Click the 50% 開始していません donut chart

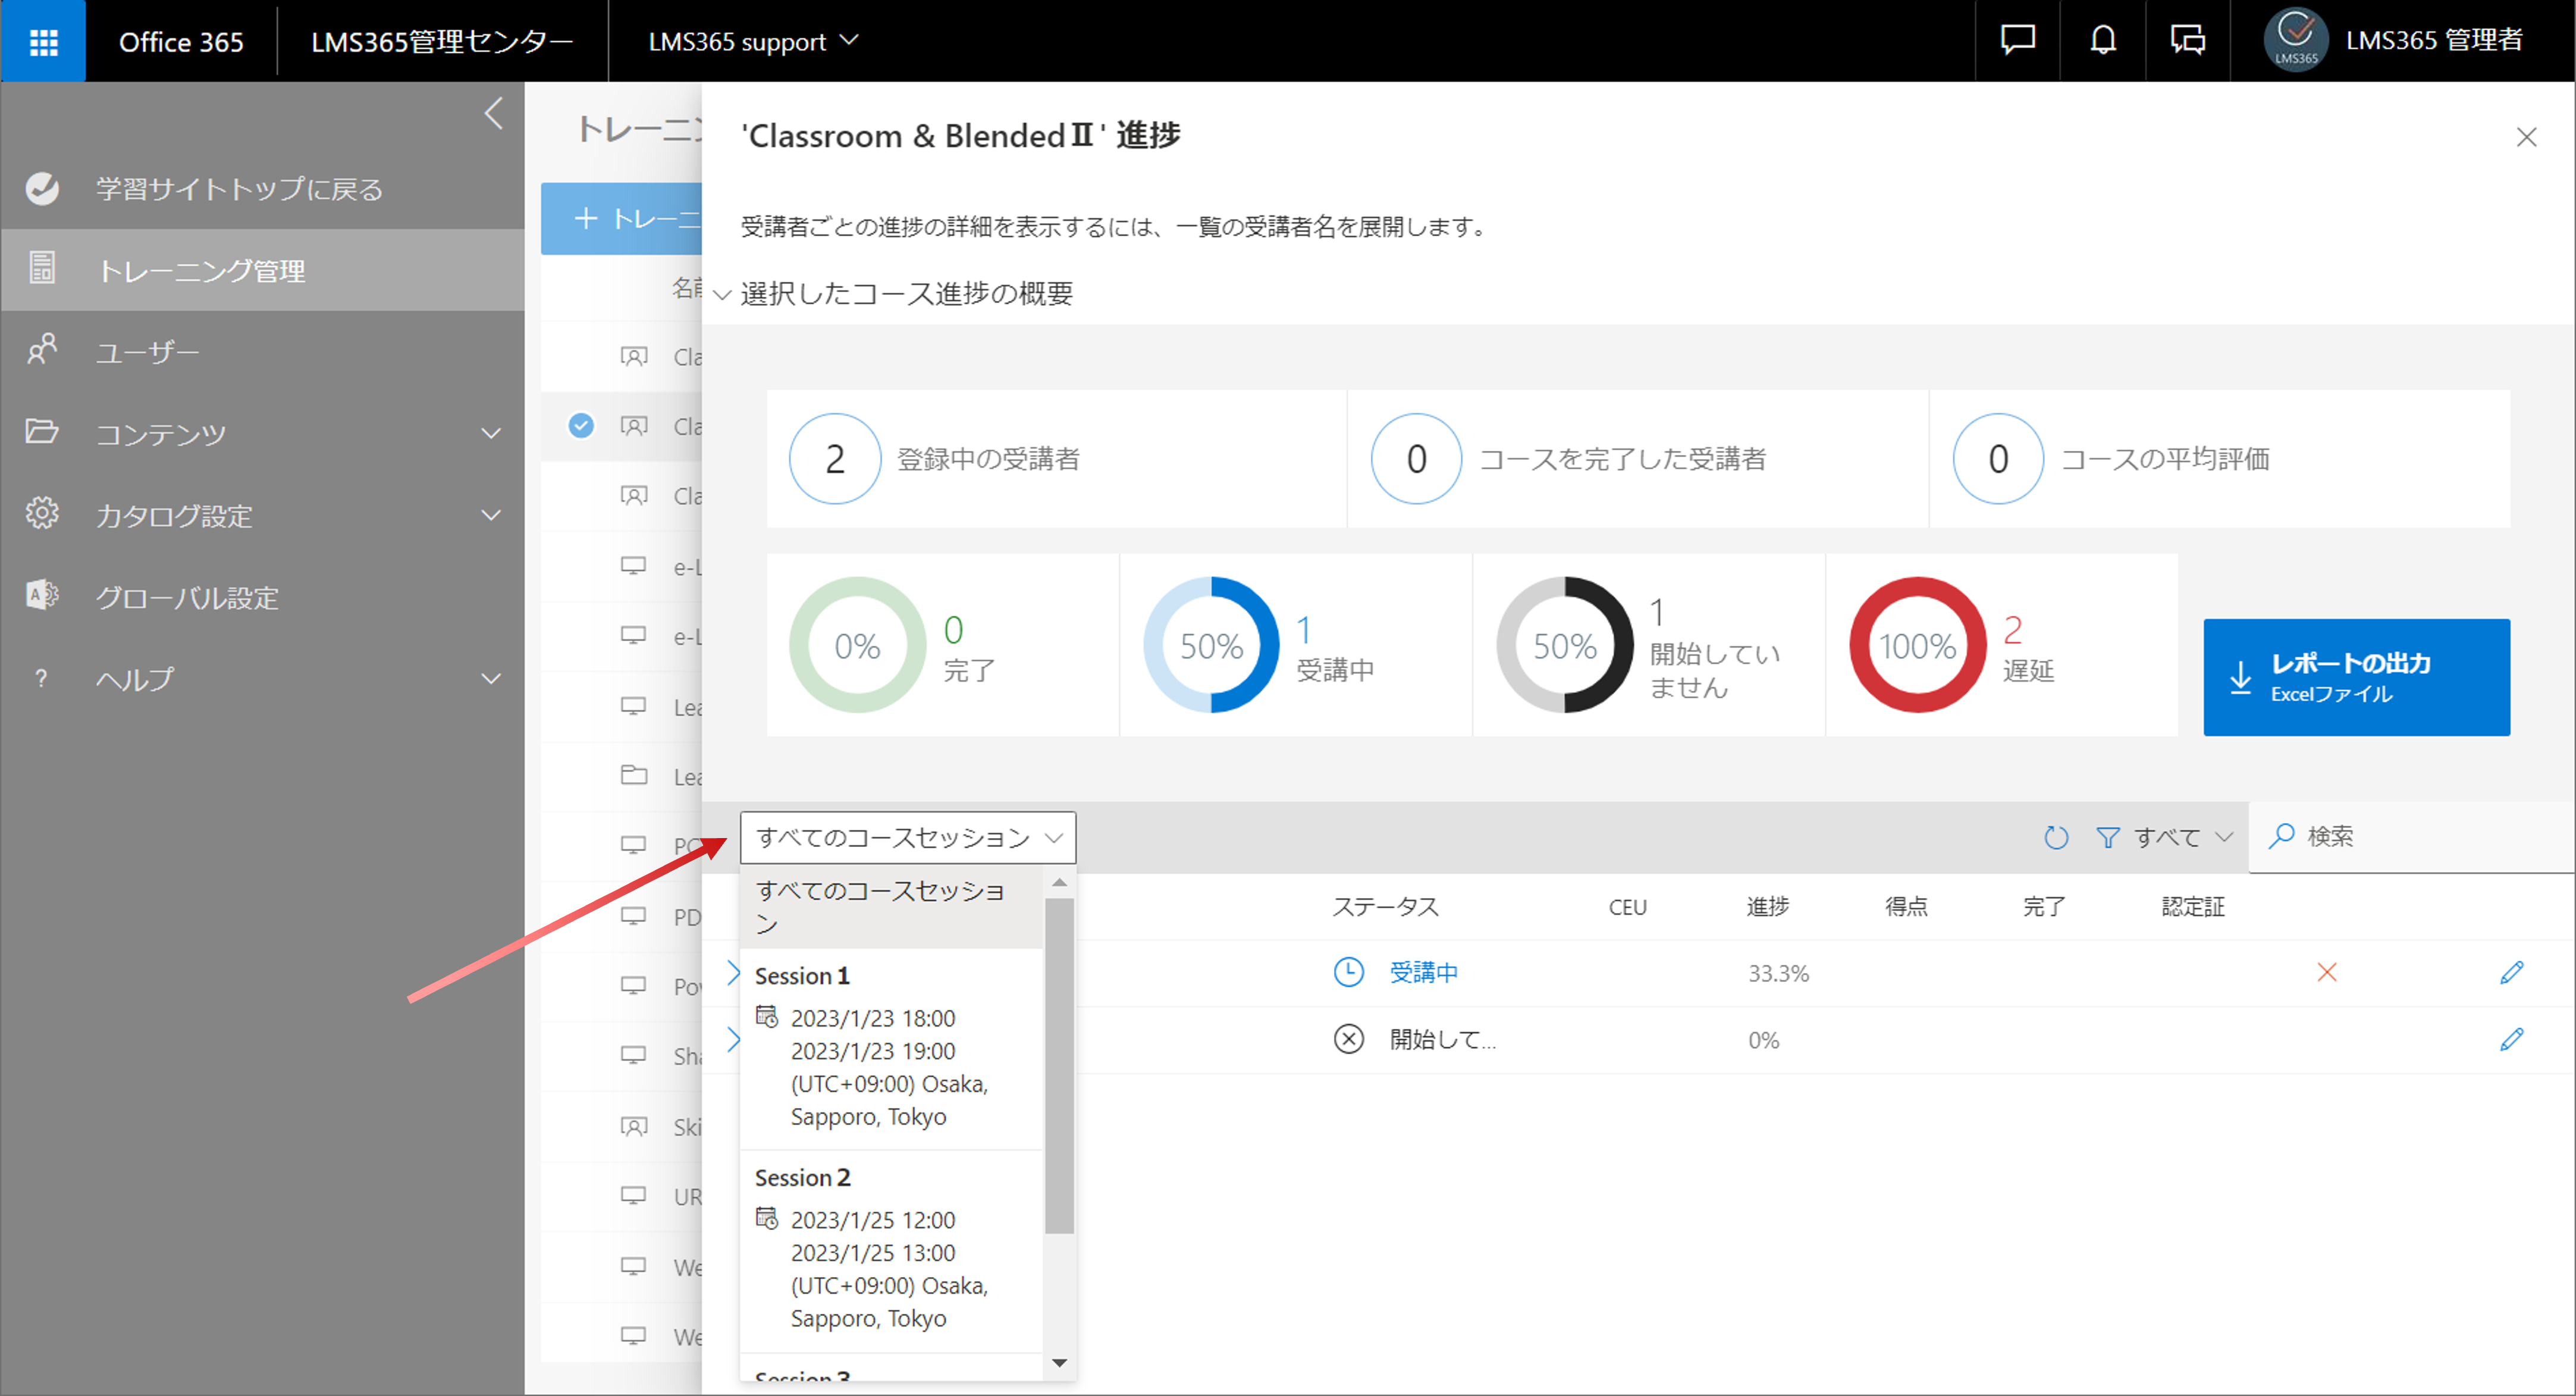[x=1564, y=645]
